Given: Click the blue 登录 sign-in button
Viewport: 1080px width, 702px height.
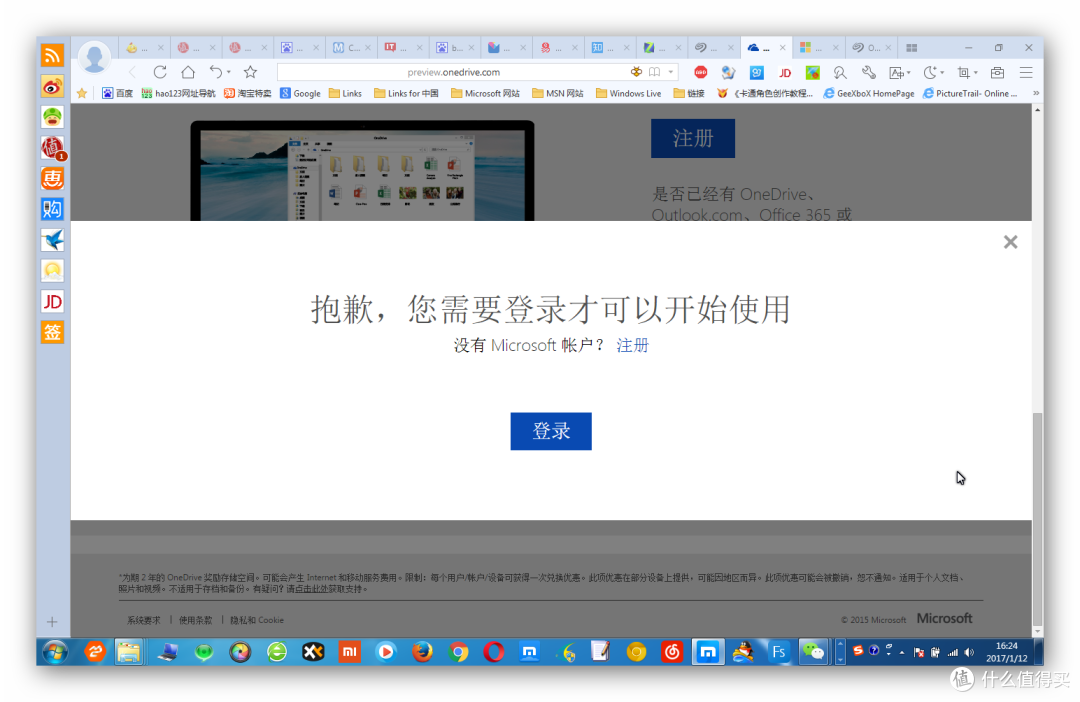Looking at the screenshot, I should [x=551, y=431].
